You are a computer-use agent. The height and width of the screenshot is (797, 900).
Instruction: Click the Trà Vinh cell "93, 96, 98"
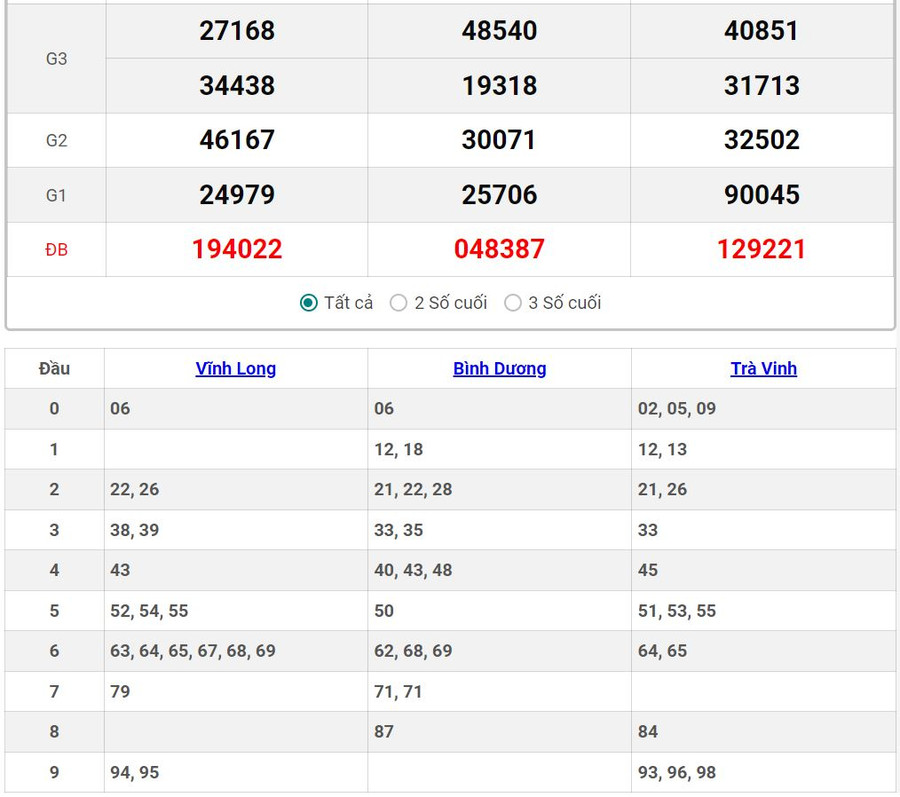677,772
